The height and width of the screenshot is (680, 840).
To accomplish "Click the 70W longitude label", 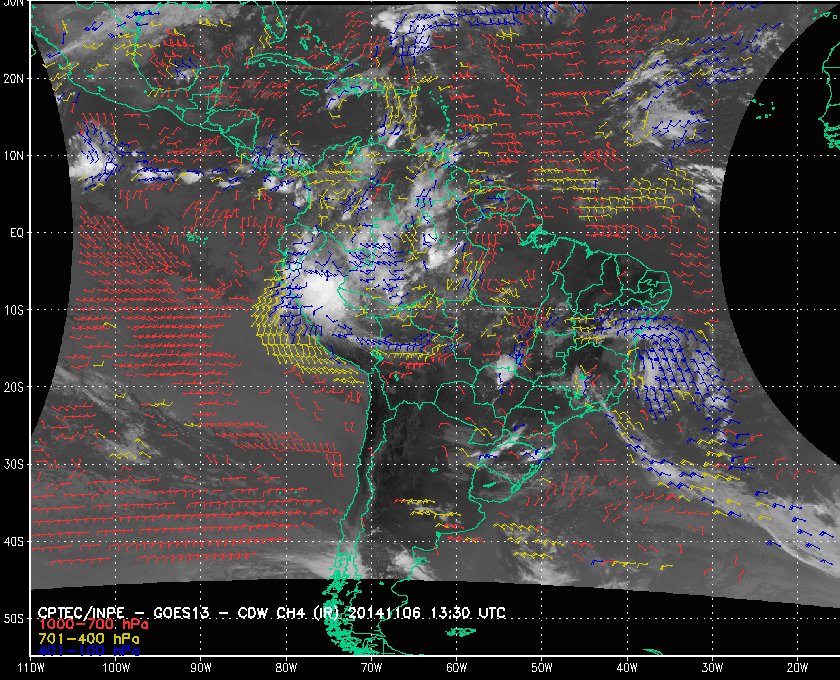I will point(371,668).
